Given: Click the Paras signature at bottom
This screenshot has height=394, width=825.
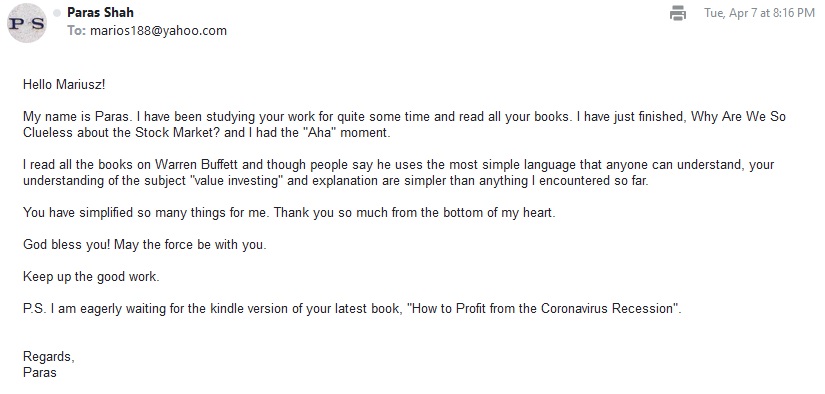Looking at the screenshot, I should click(39, 373).
